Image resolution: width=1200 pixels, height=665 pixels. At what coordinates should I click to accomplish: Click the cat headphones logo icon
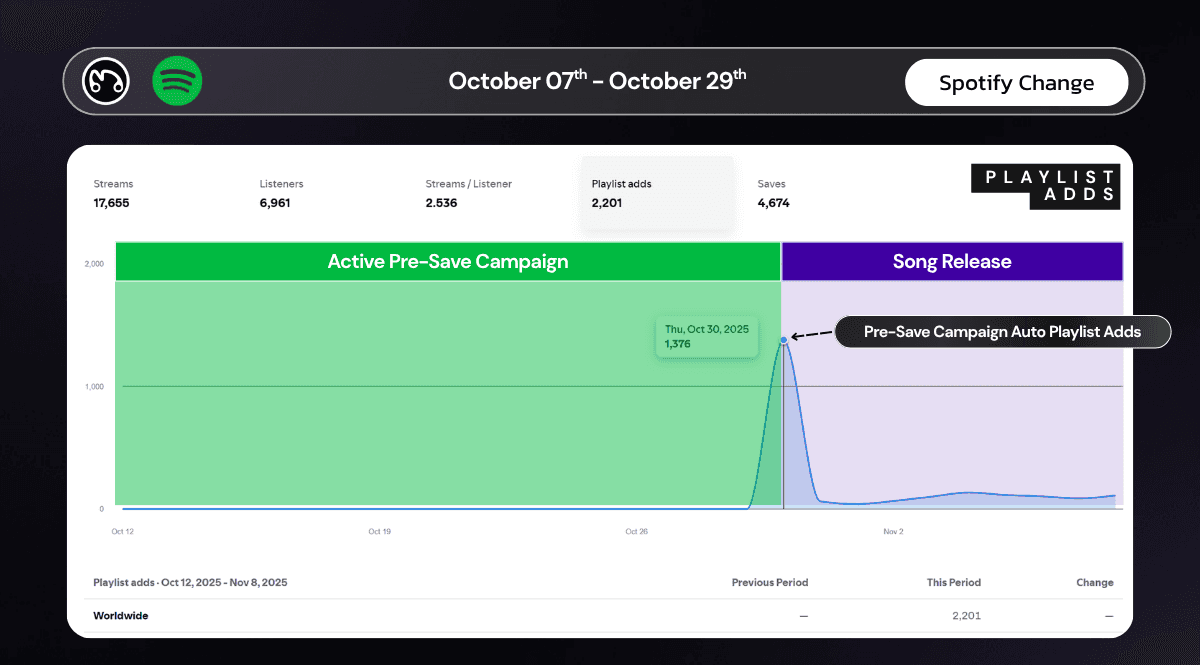(104, 82)
